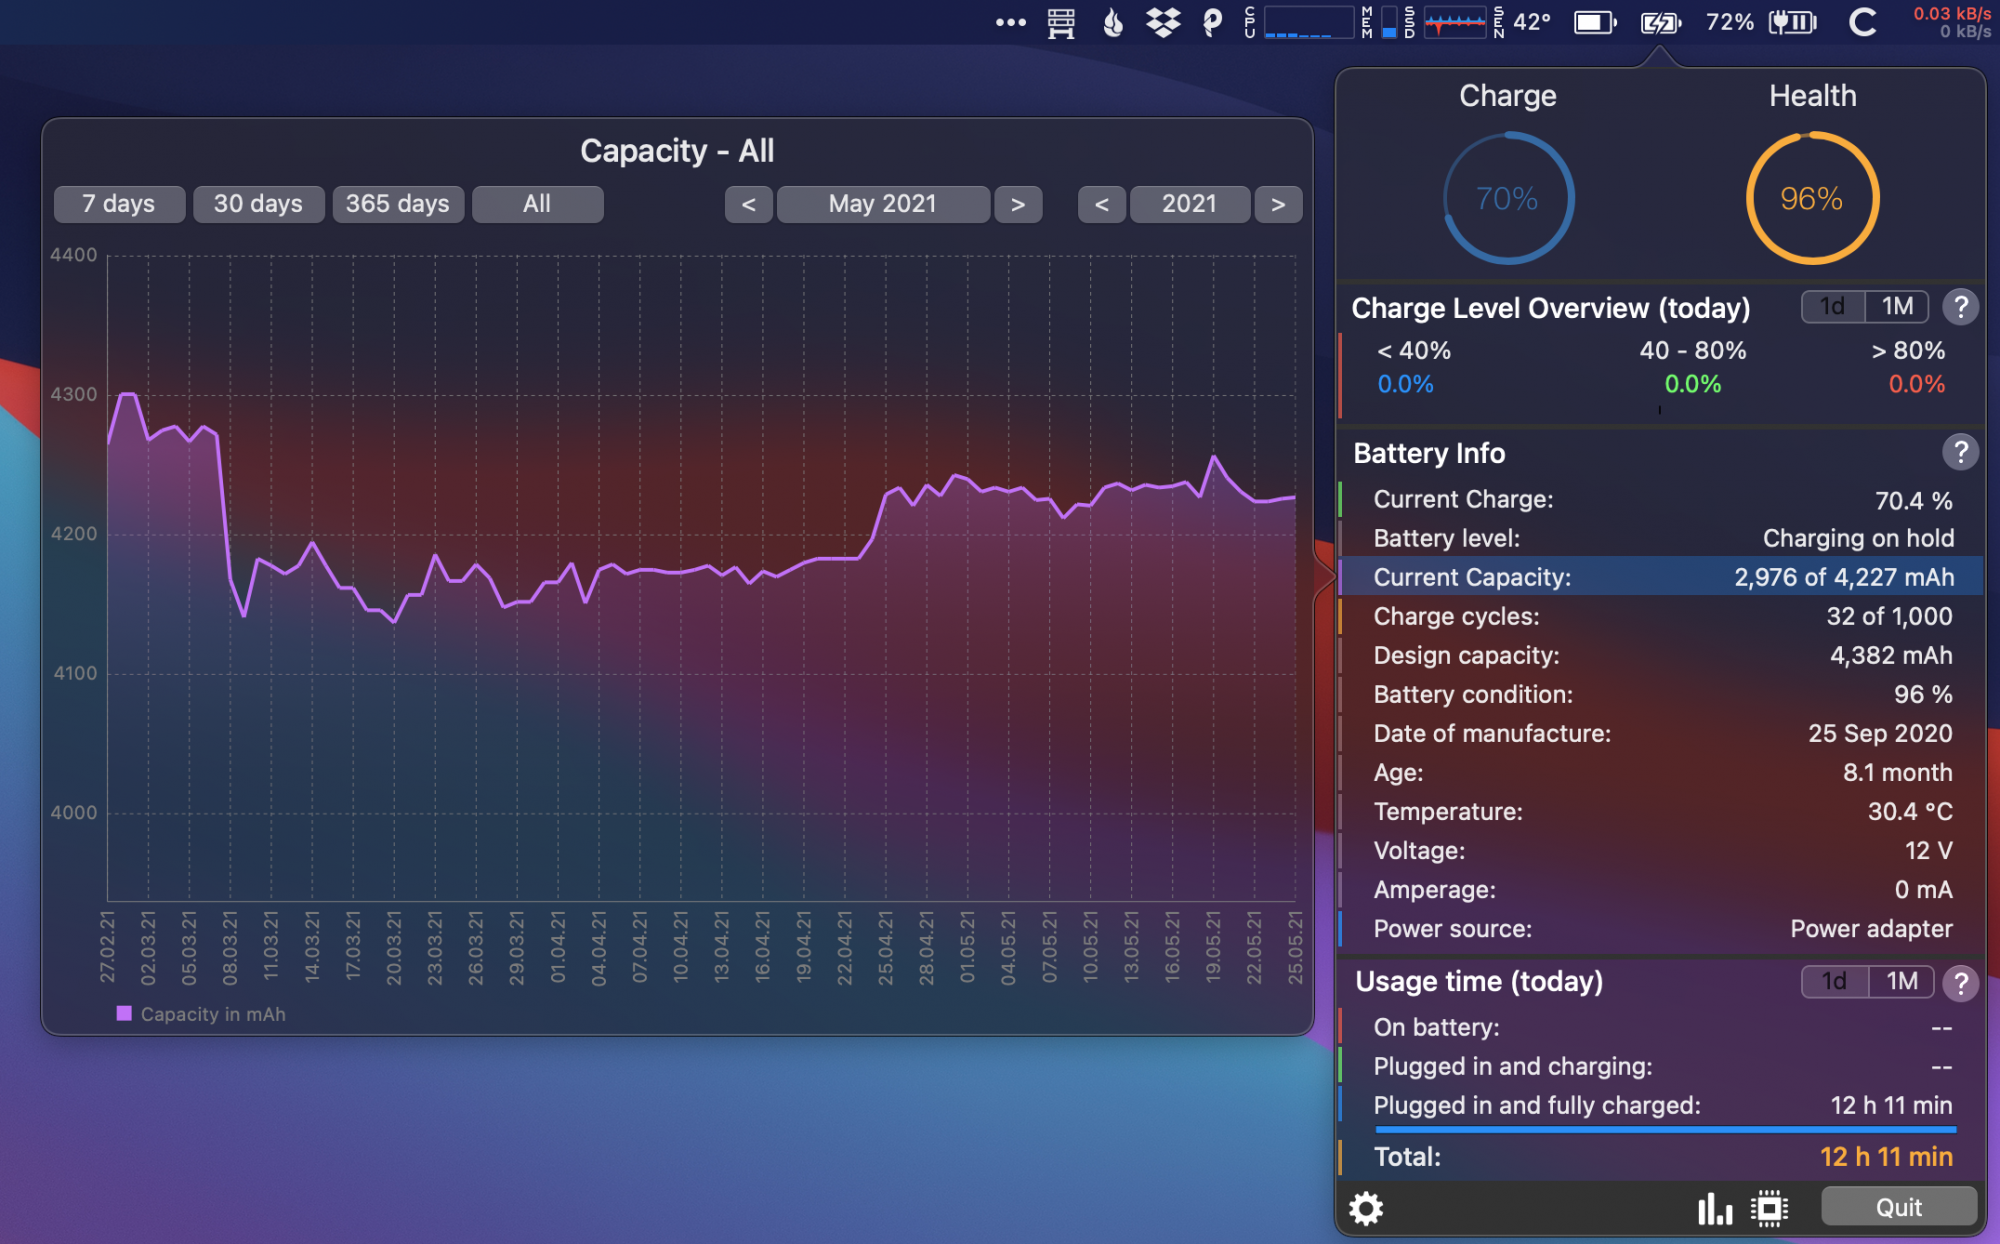2000x1244 pixels.
Task: Click the purple Capacity in mAh legend swatch
Action: 124,1013
